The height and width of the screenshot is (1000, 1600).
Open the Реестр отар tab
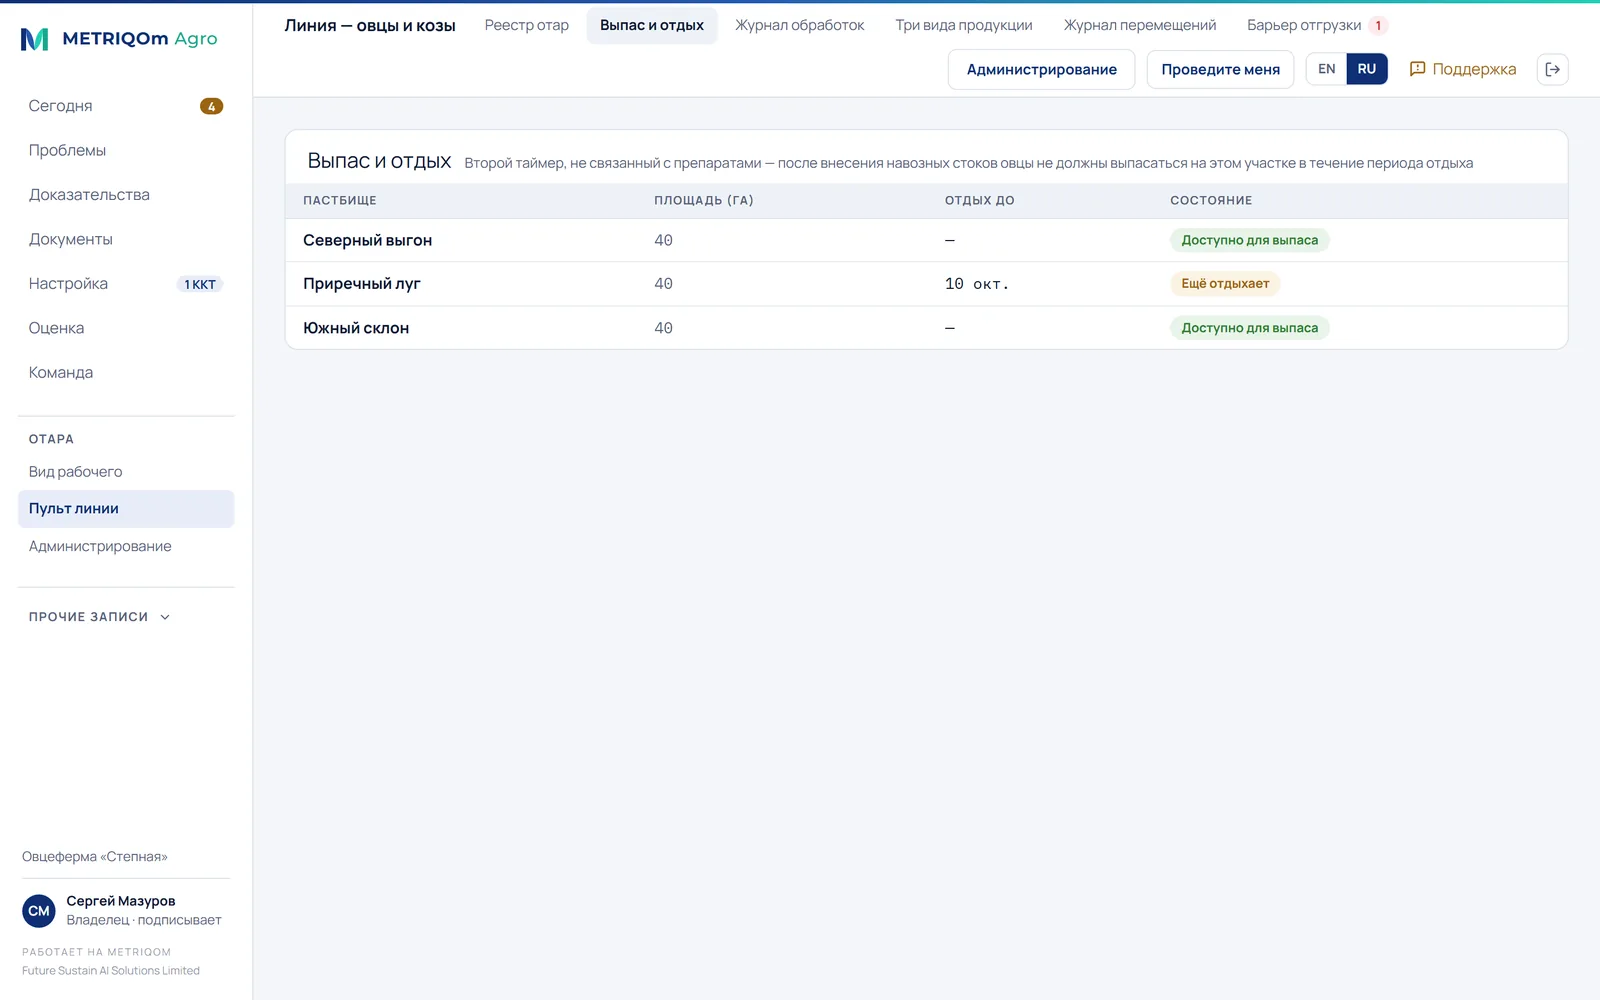point(527,25)
